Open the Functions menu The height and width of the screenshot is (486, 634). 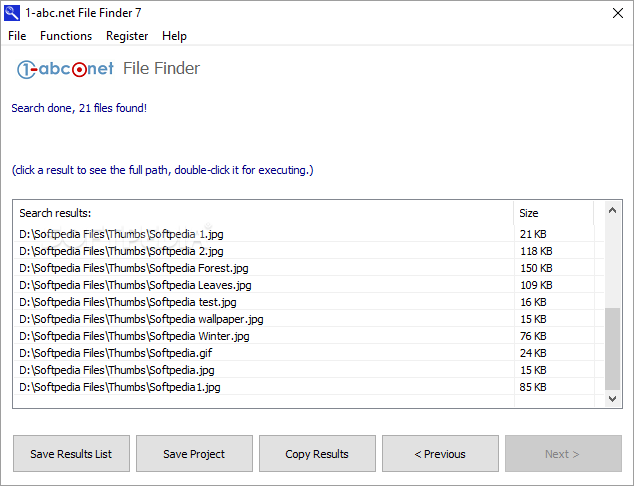(66, 36)
